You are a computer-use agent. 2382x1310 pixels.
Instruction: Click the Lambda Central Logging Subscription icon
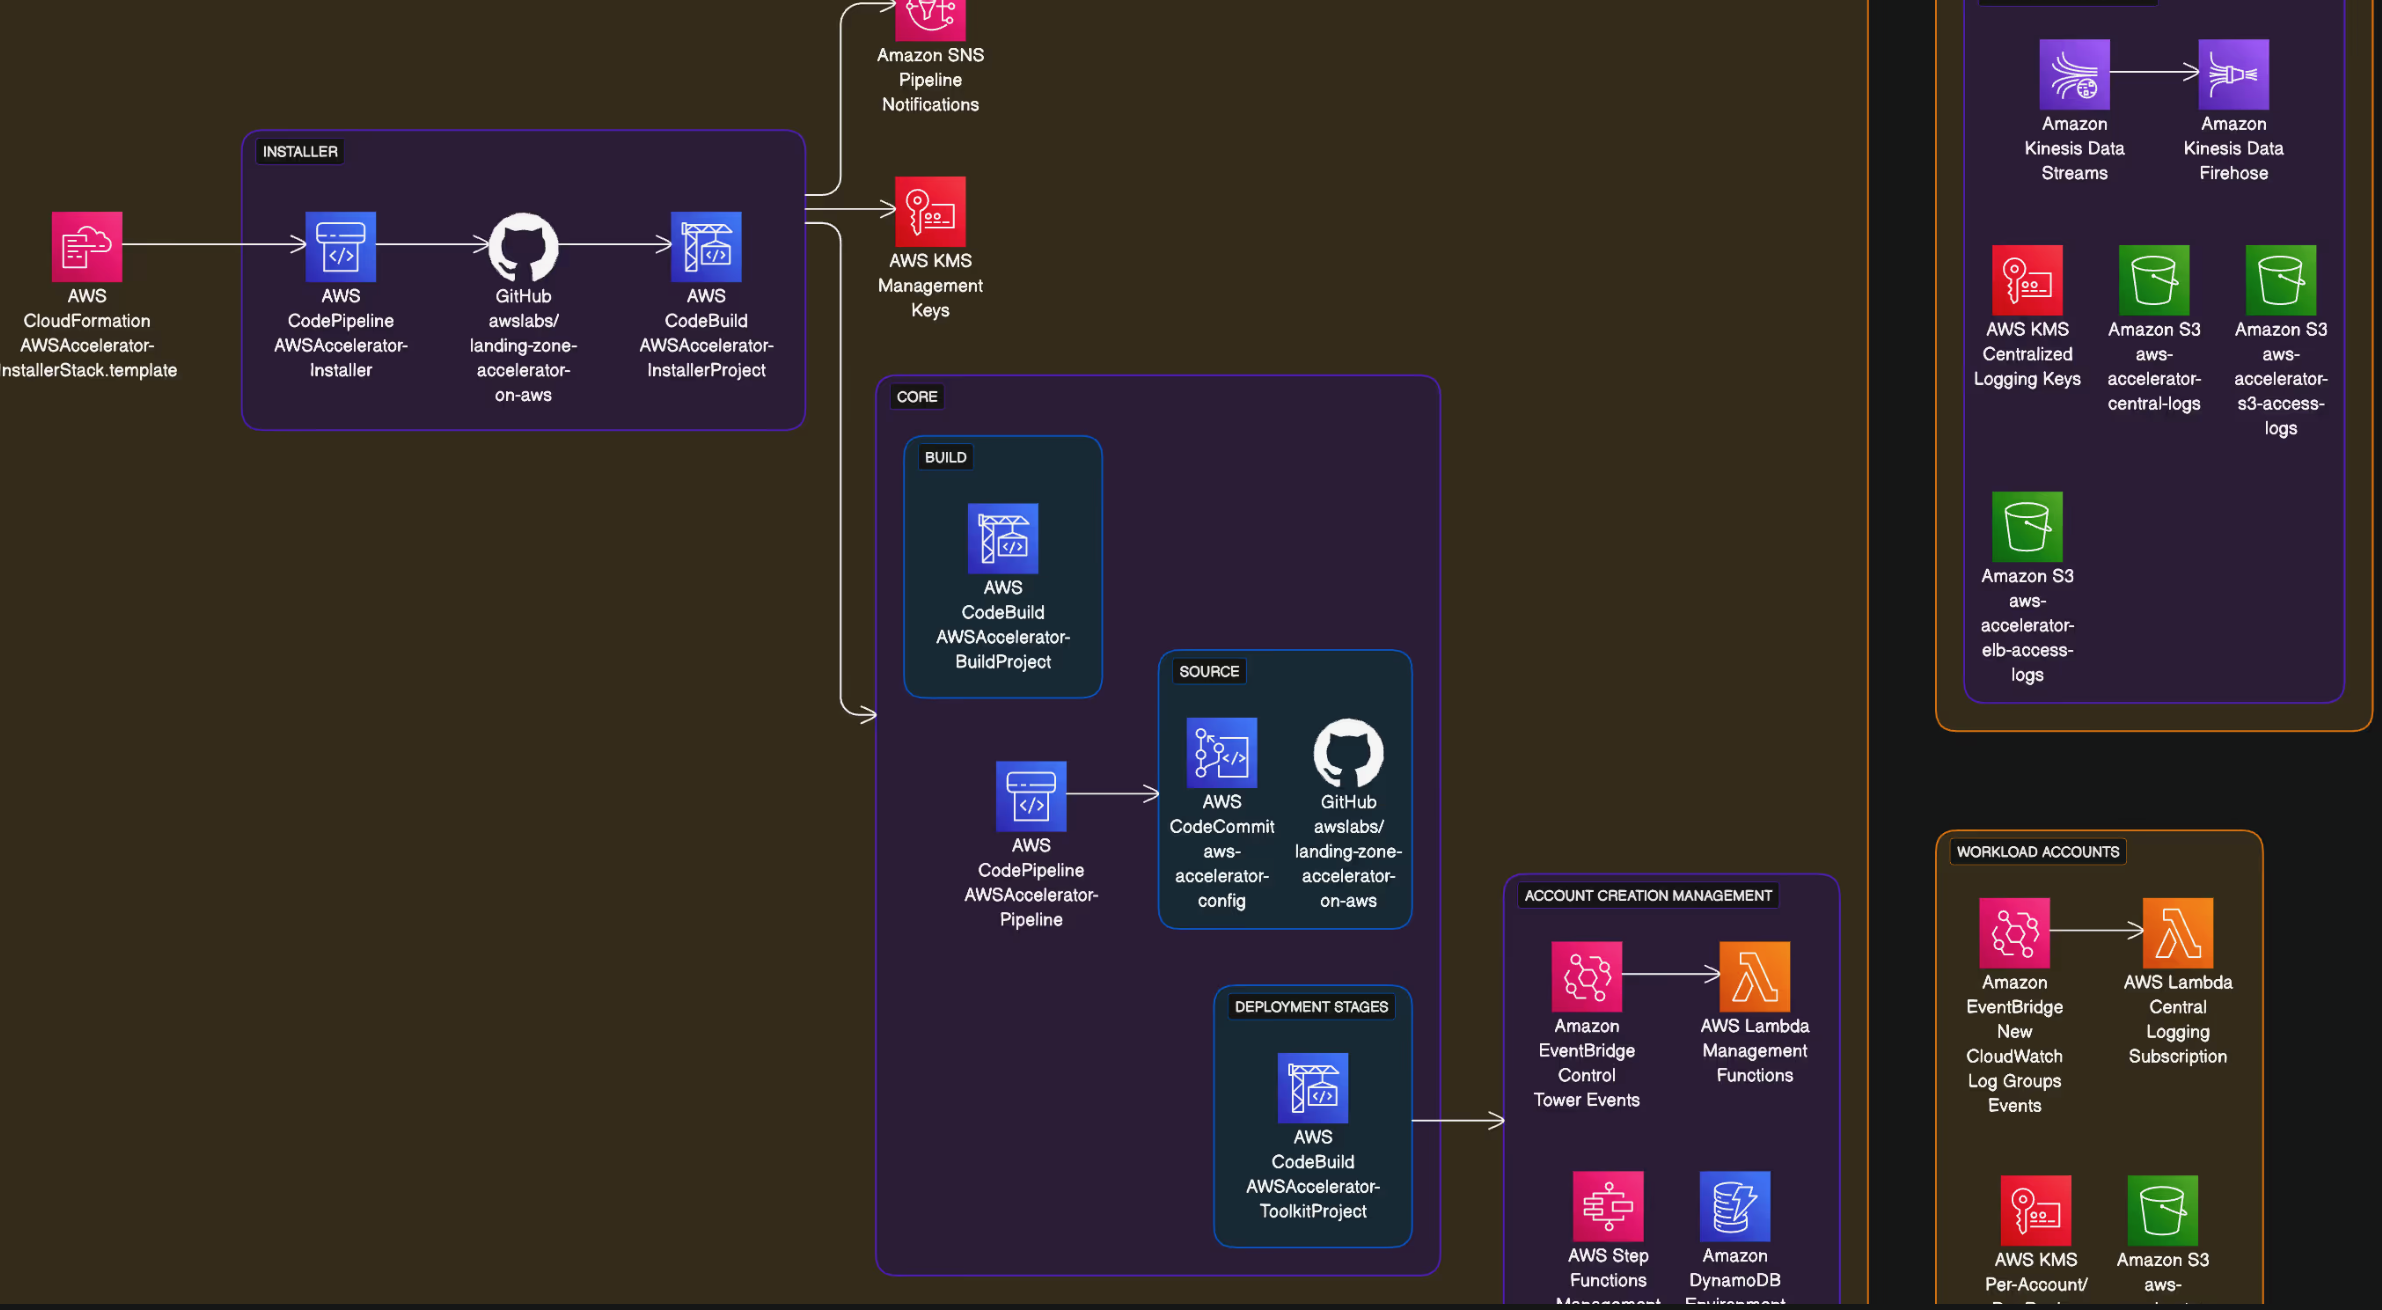pos(2178,932)
